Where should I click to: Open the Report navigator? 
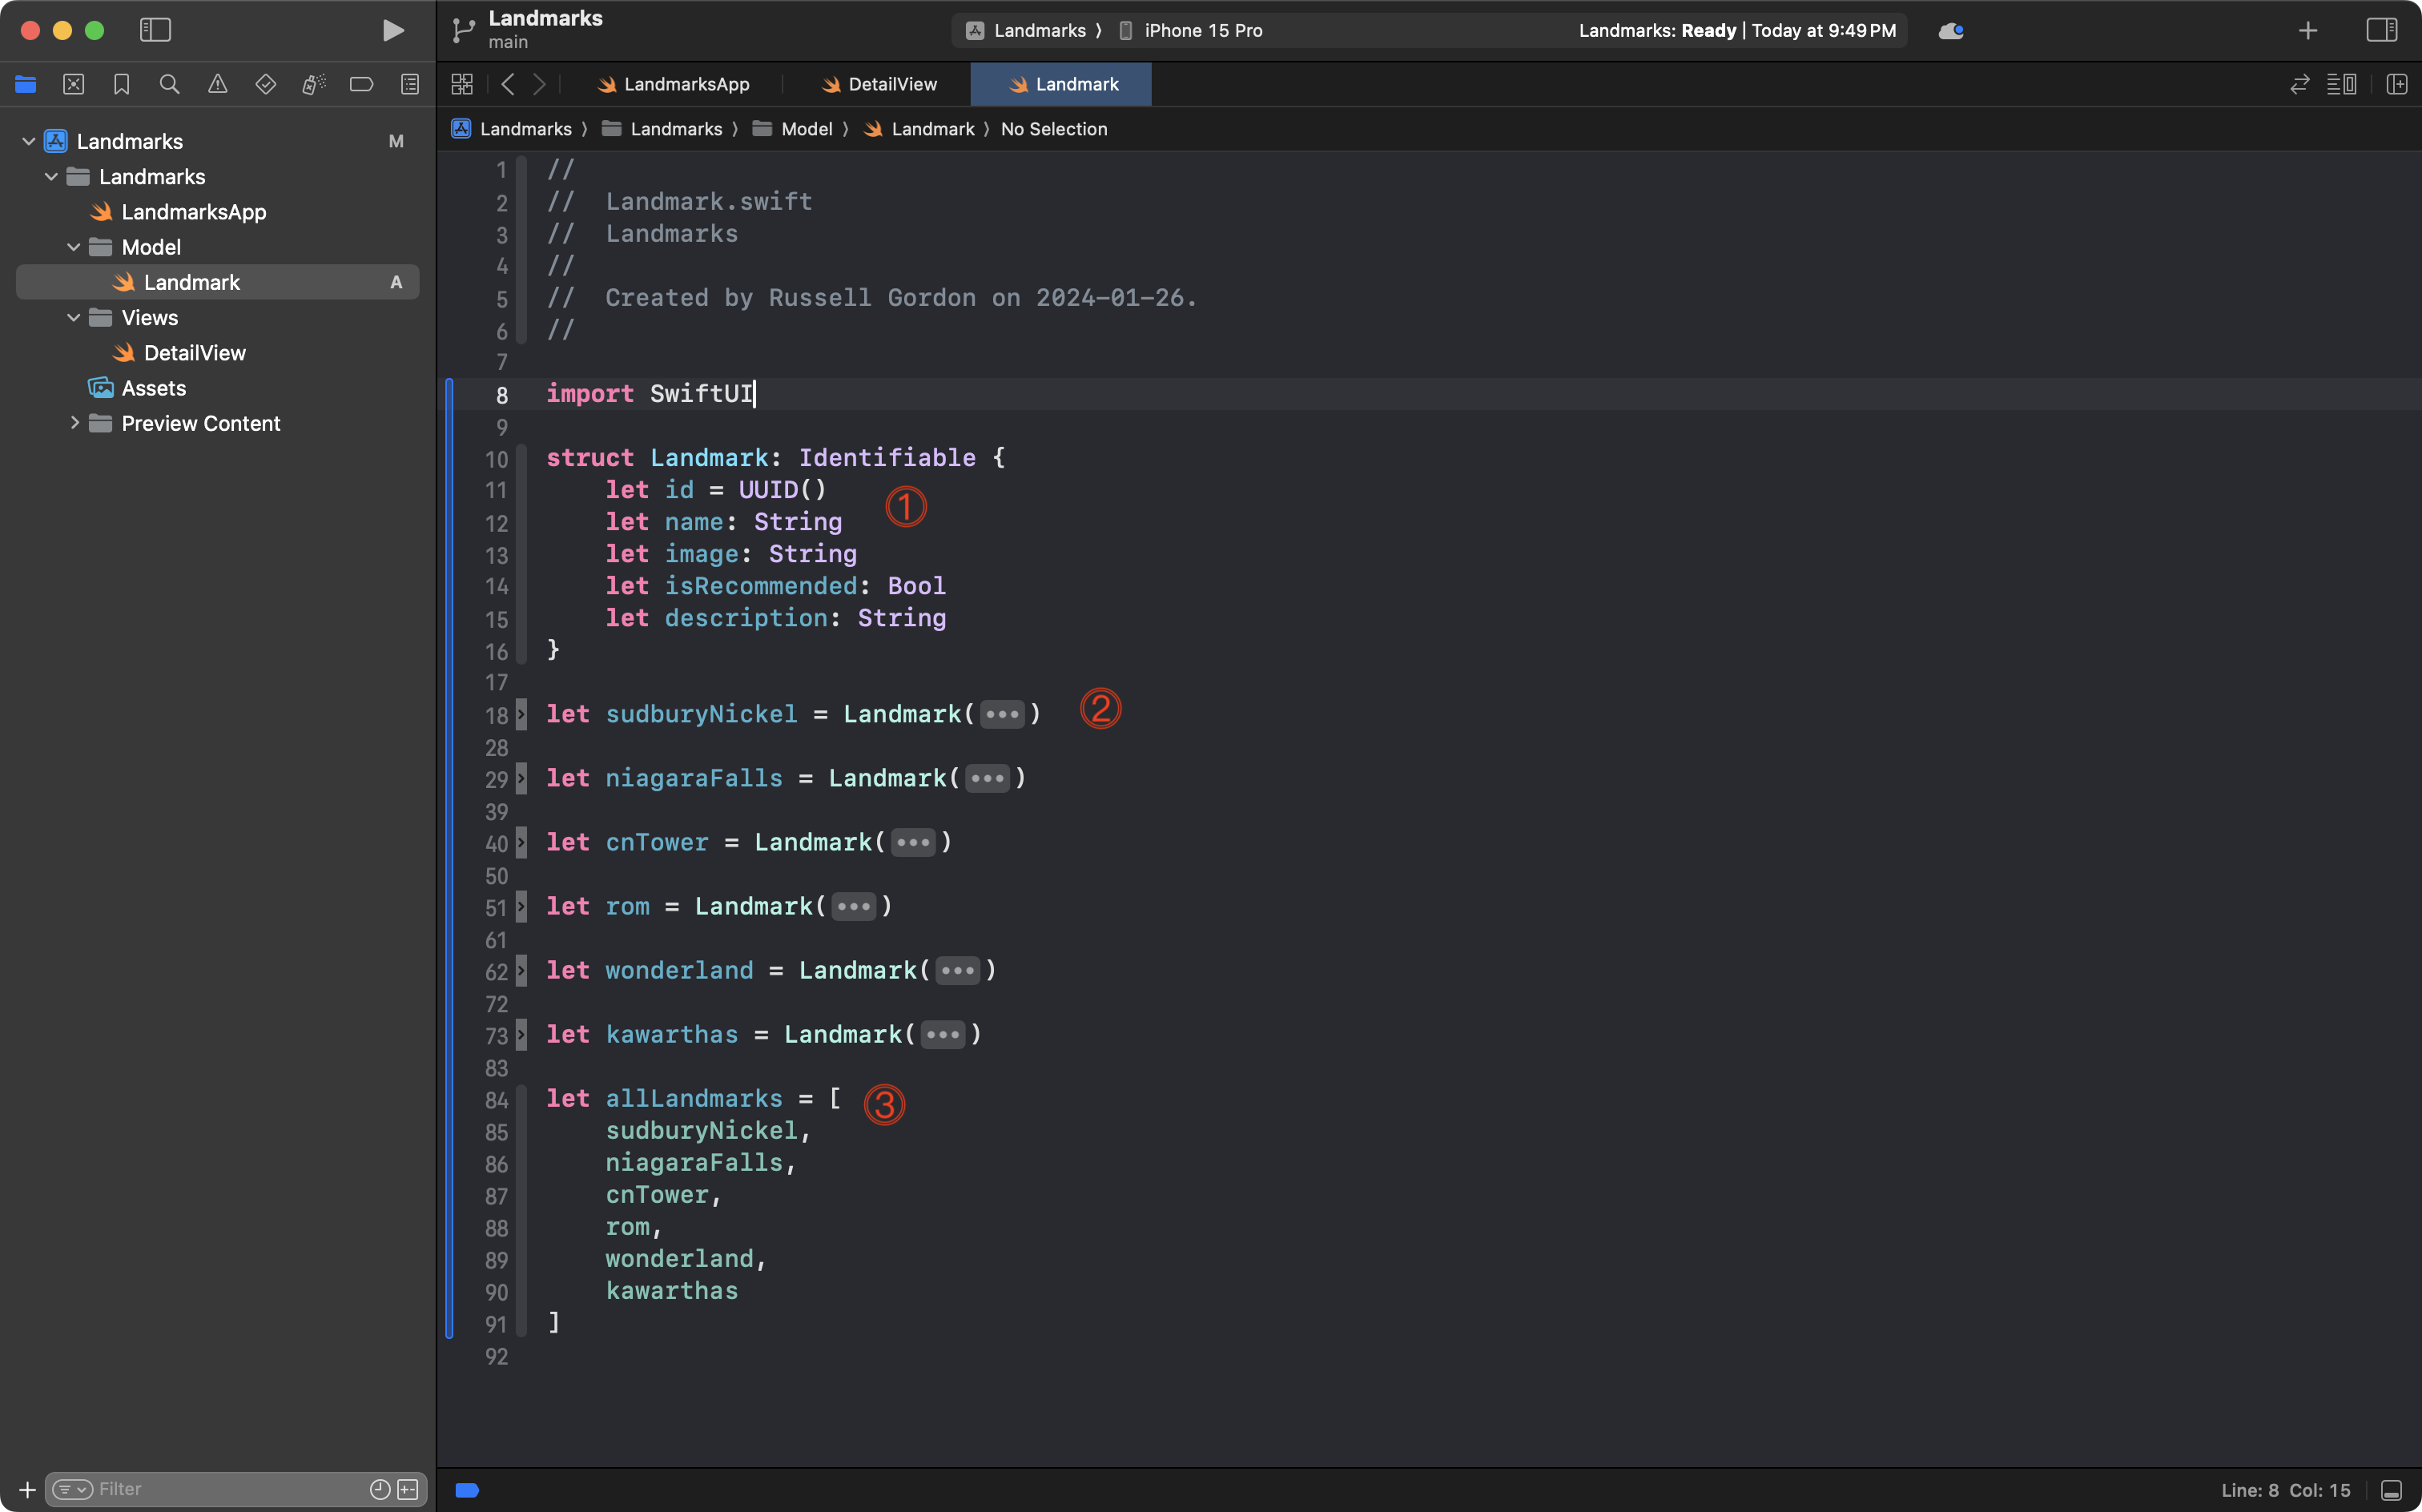(409, 84)
